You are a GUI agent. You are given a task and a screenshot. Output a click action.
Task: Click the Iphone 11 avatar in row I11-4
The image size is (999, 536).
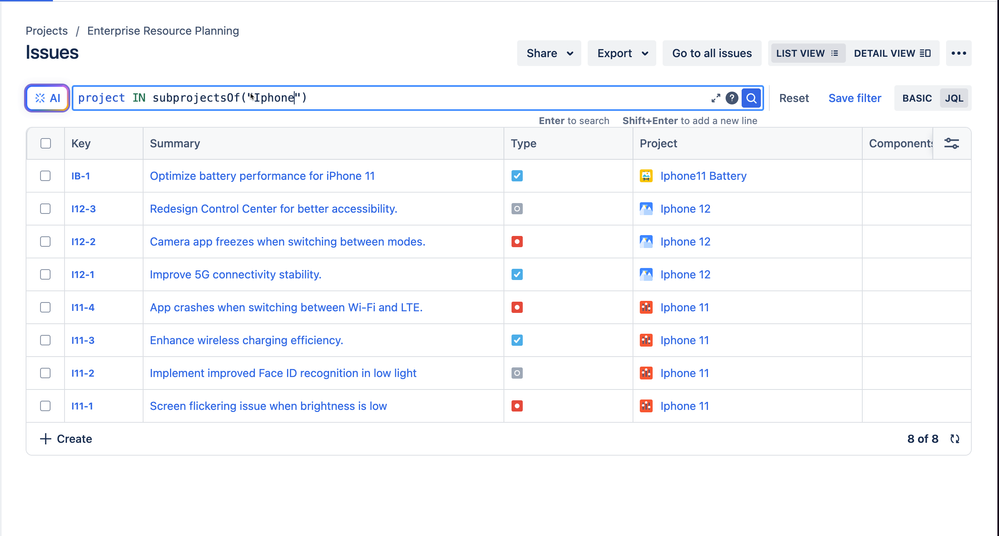(646, 307)
